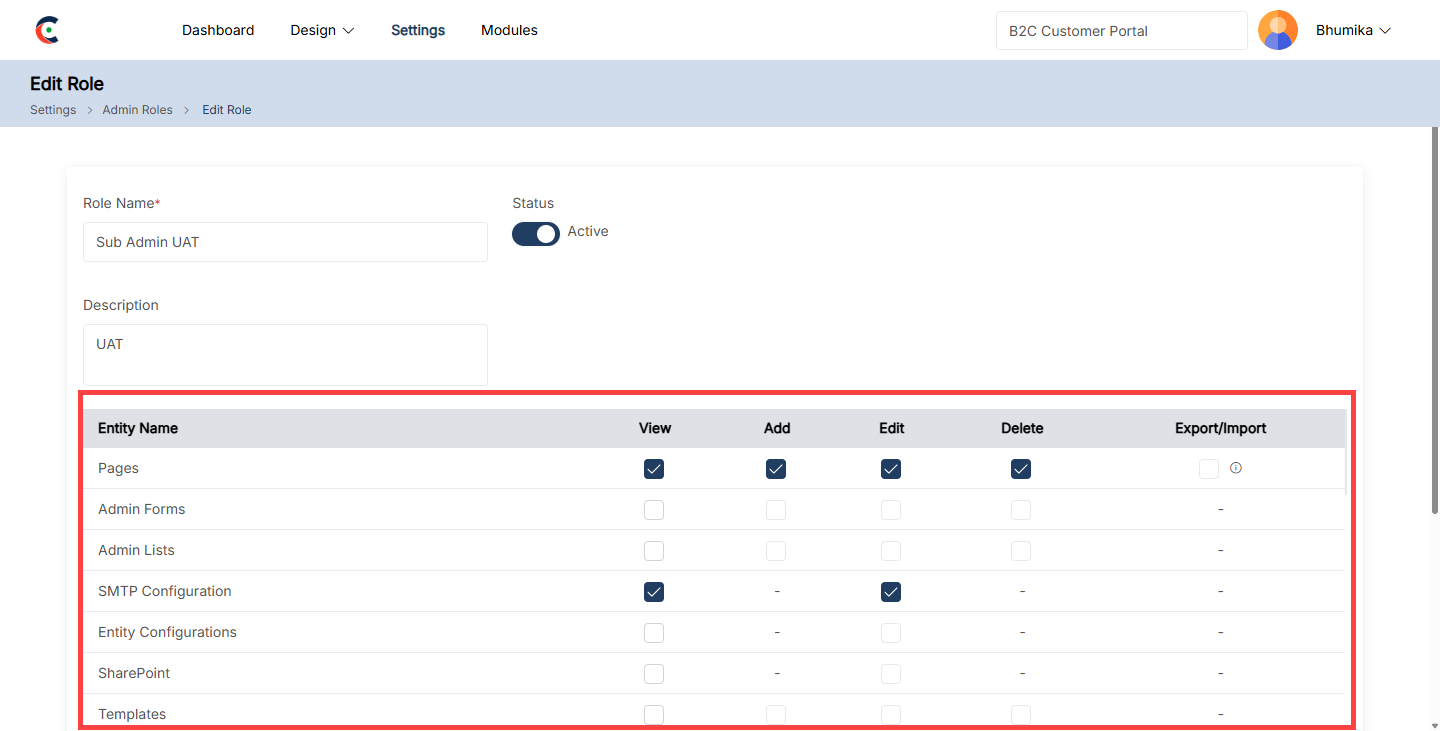Toggle the Active status switch
The width and height of the screenshot is (1440, 731).
click(x=536, y=234)
